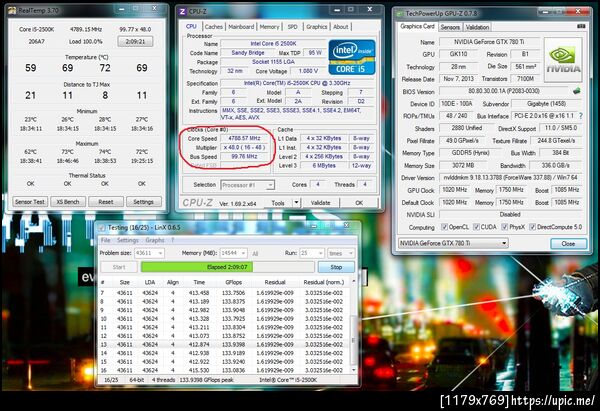Click the GPU Clock 1020 MHz field in GPU-Z
This screenshot has height=411, width=600.
(455, 190)
